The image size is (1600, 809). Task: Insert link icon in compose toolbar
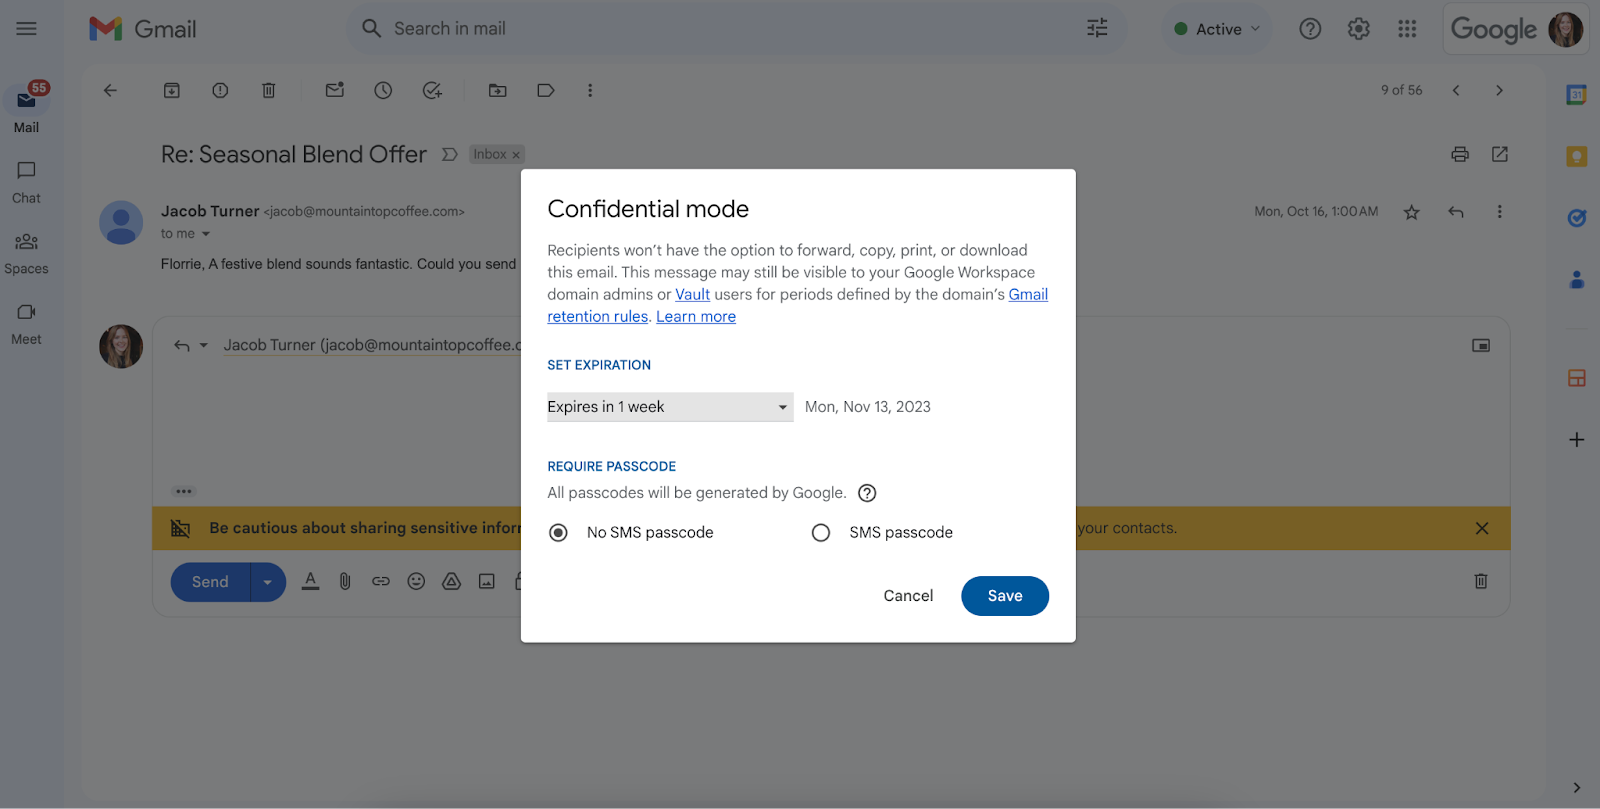[381, 581]
